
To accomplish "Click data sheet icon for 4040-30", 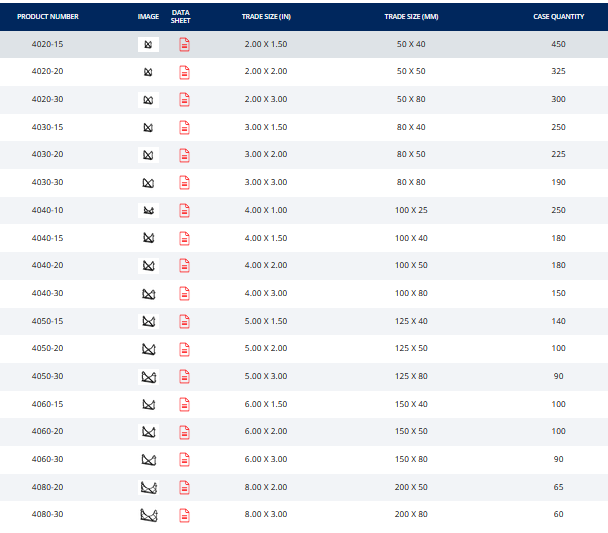I will [x=184, y=293].
